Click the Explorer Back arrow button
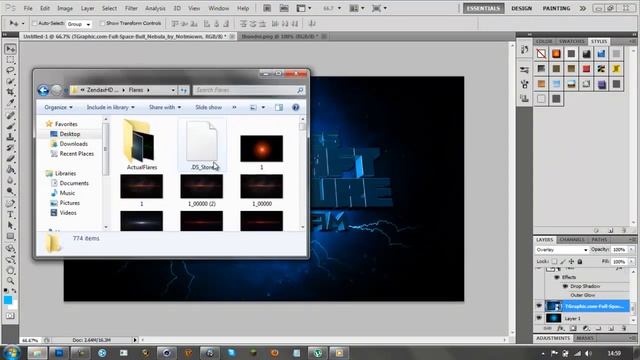Viewport: 640px width, 360px height. (x=43, y=90)
